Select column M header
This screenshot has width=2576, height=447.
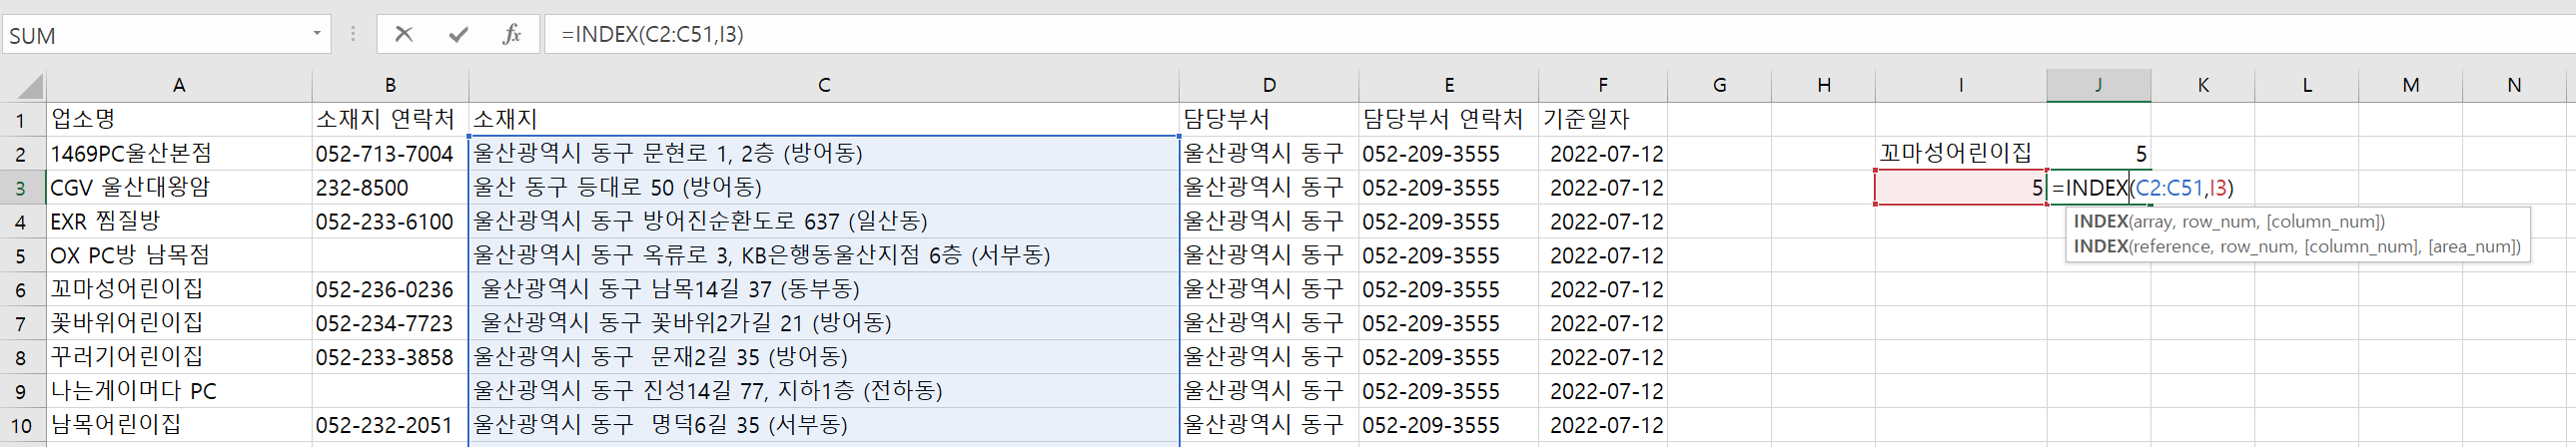point(2411,85)
